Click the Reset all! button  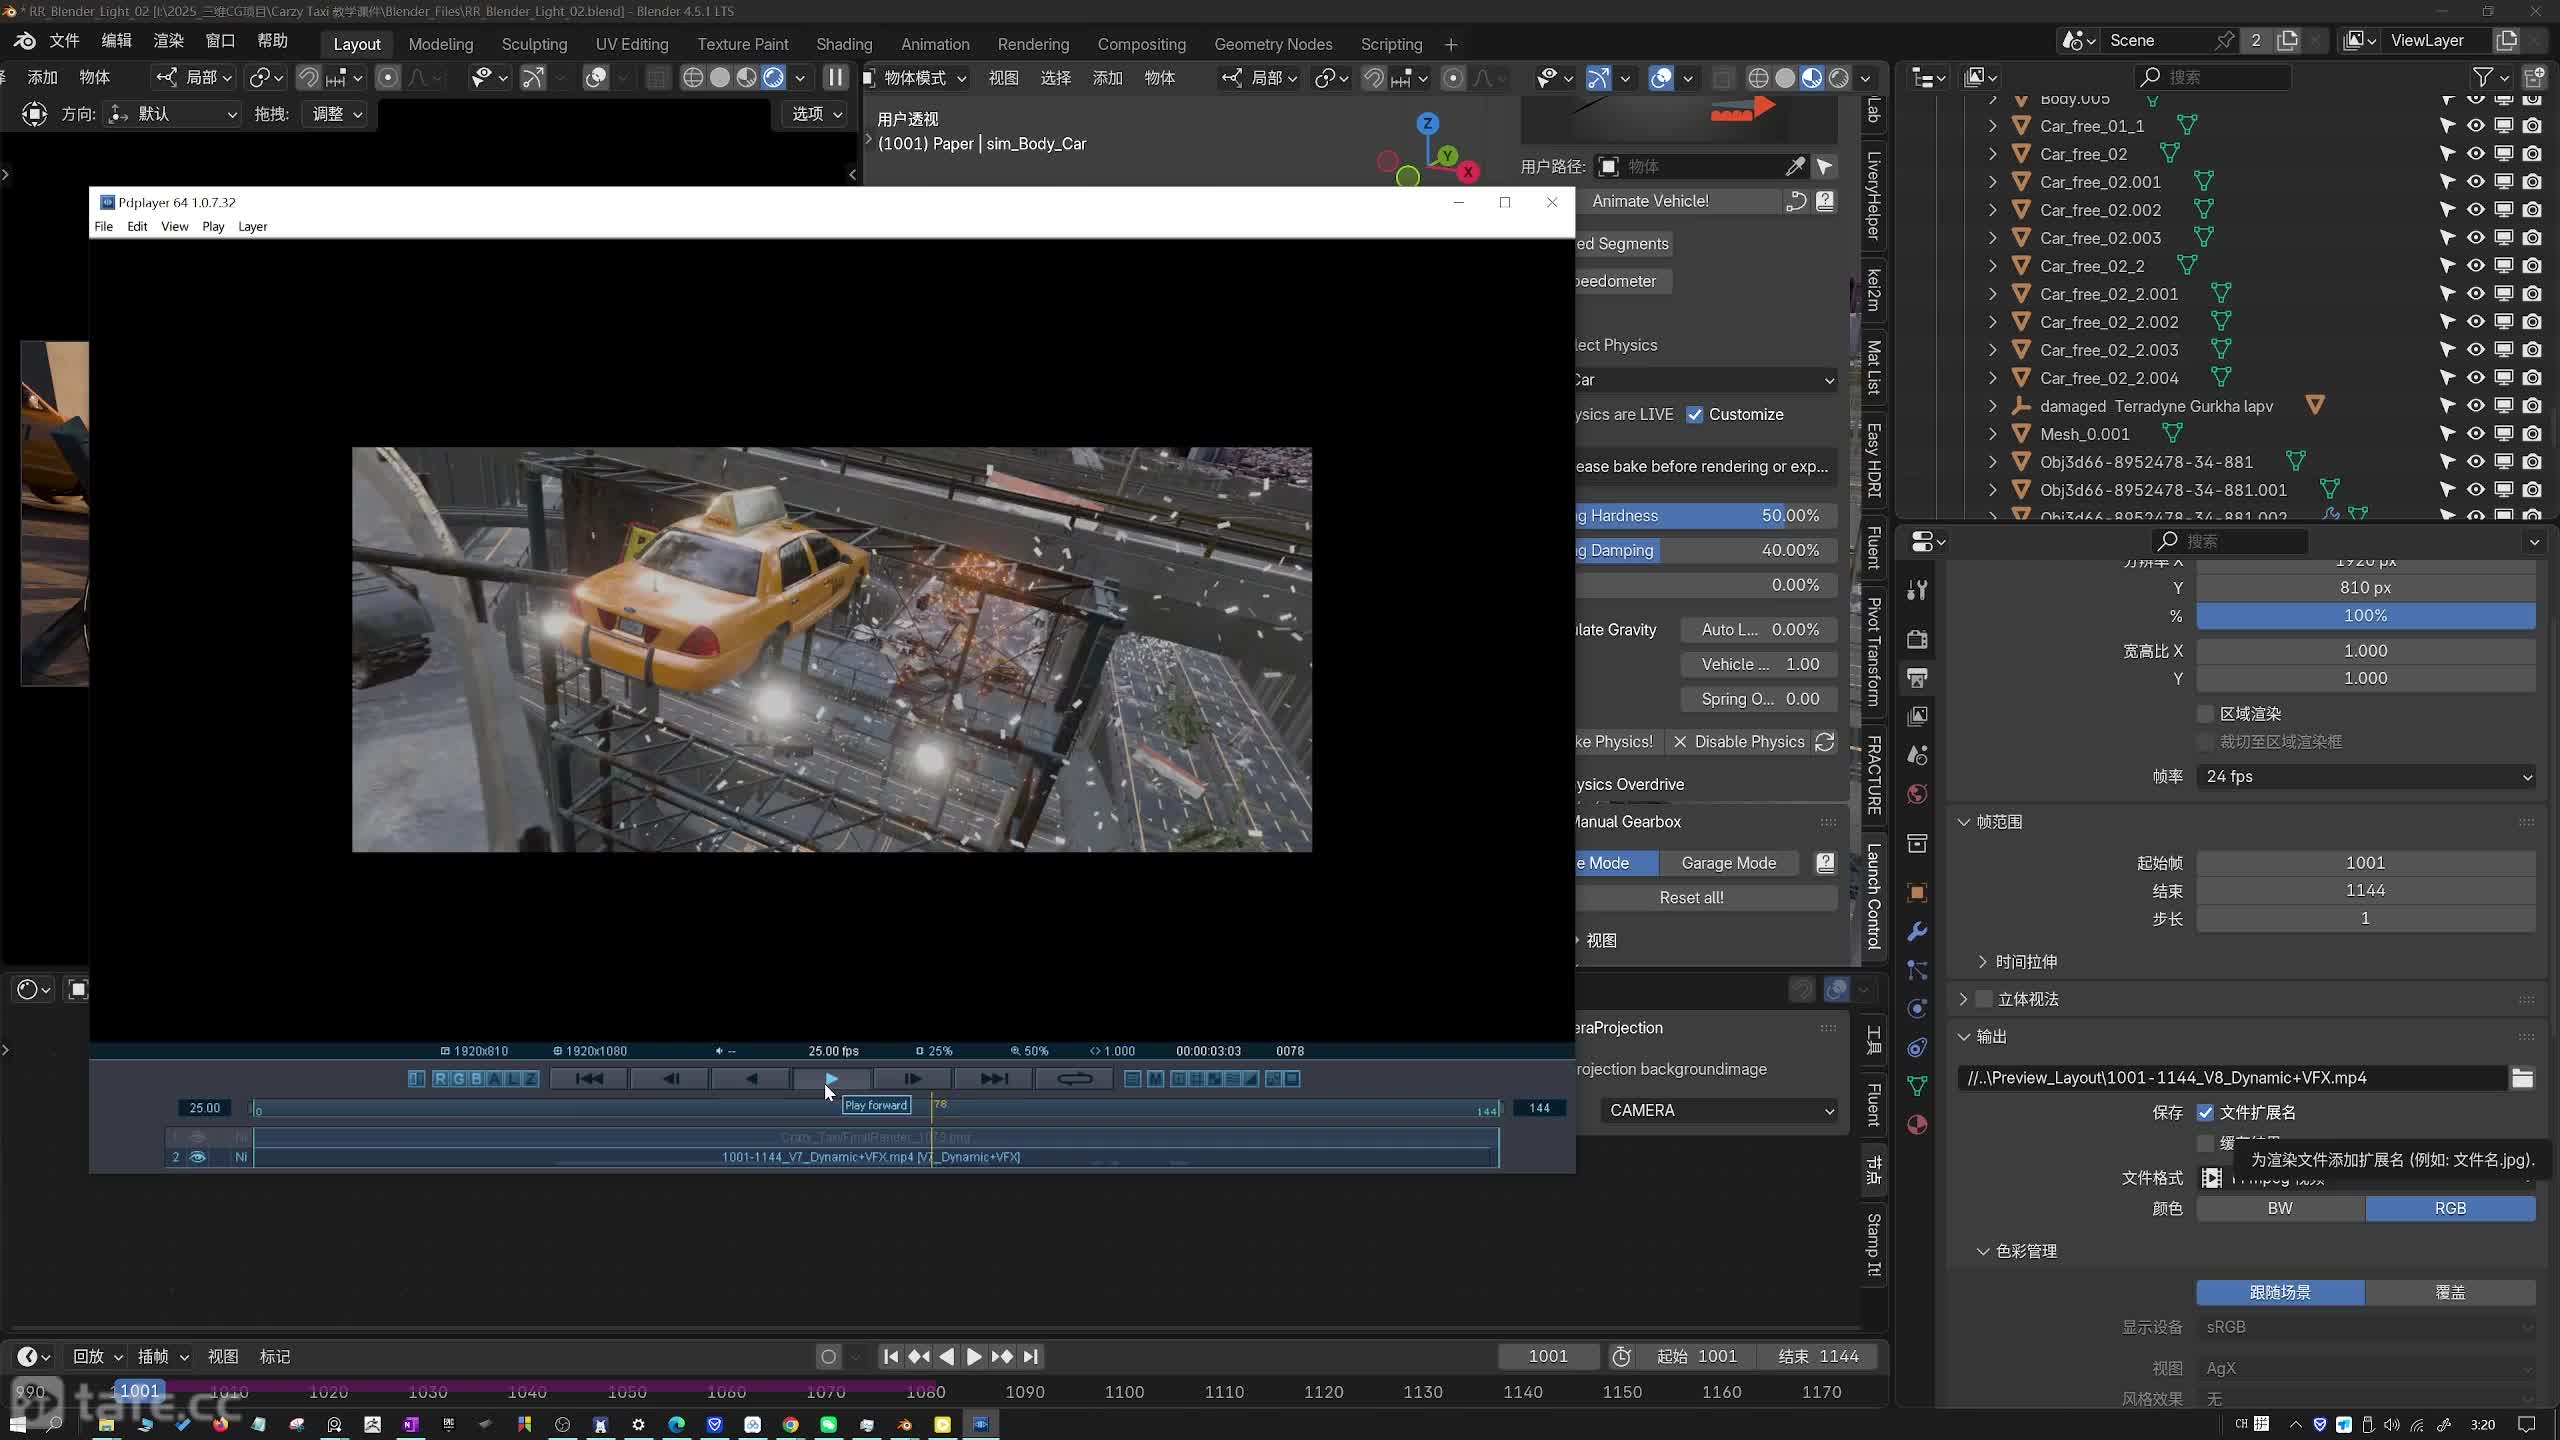[1691, 898]
